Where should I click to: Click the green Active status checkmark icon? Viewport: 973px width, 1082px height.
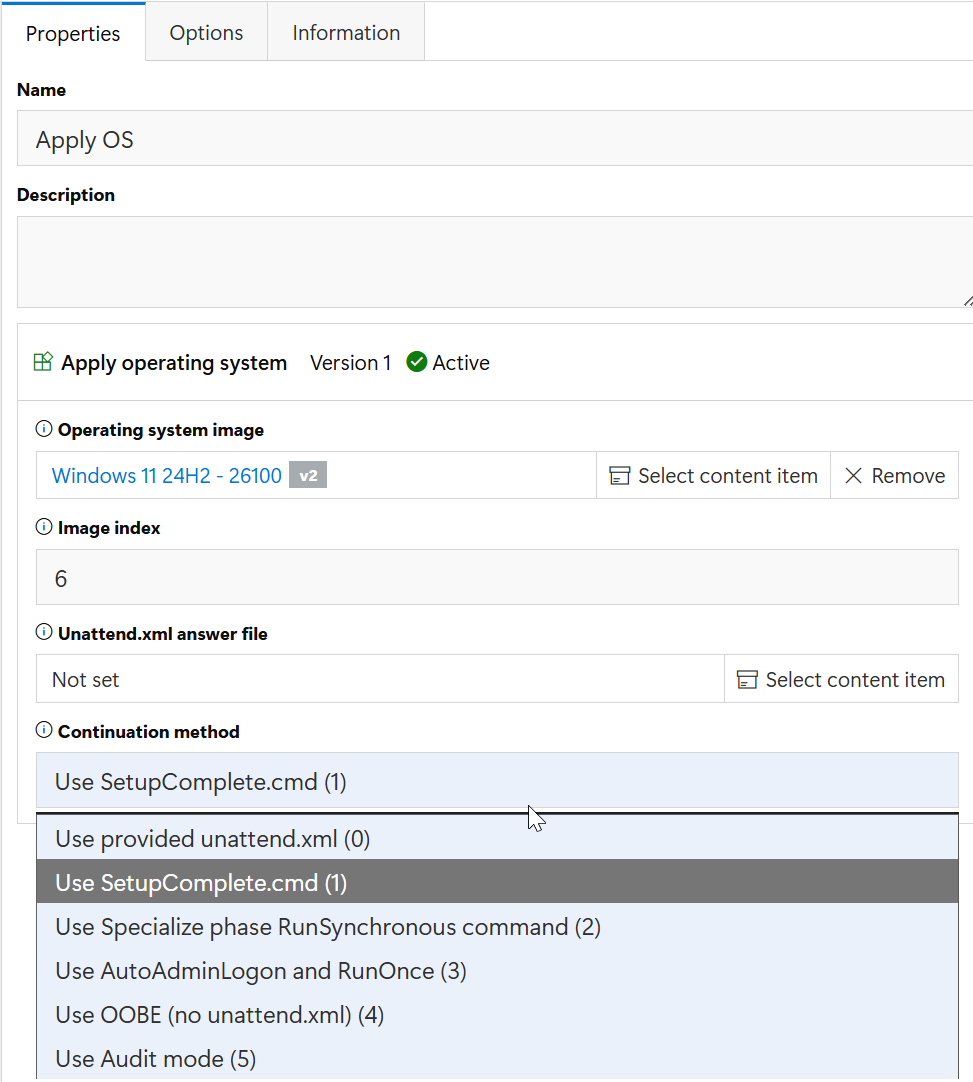click(417, 362)
